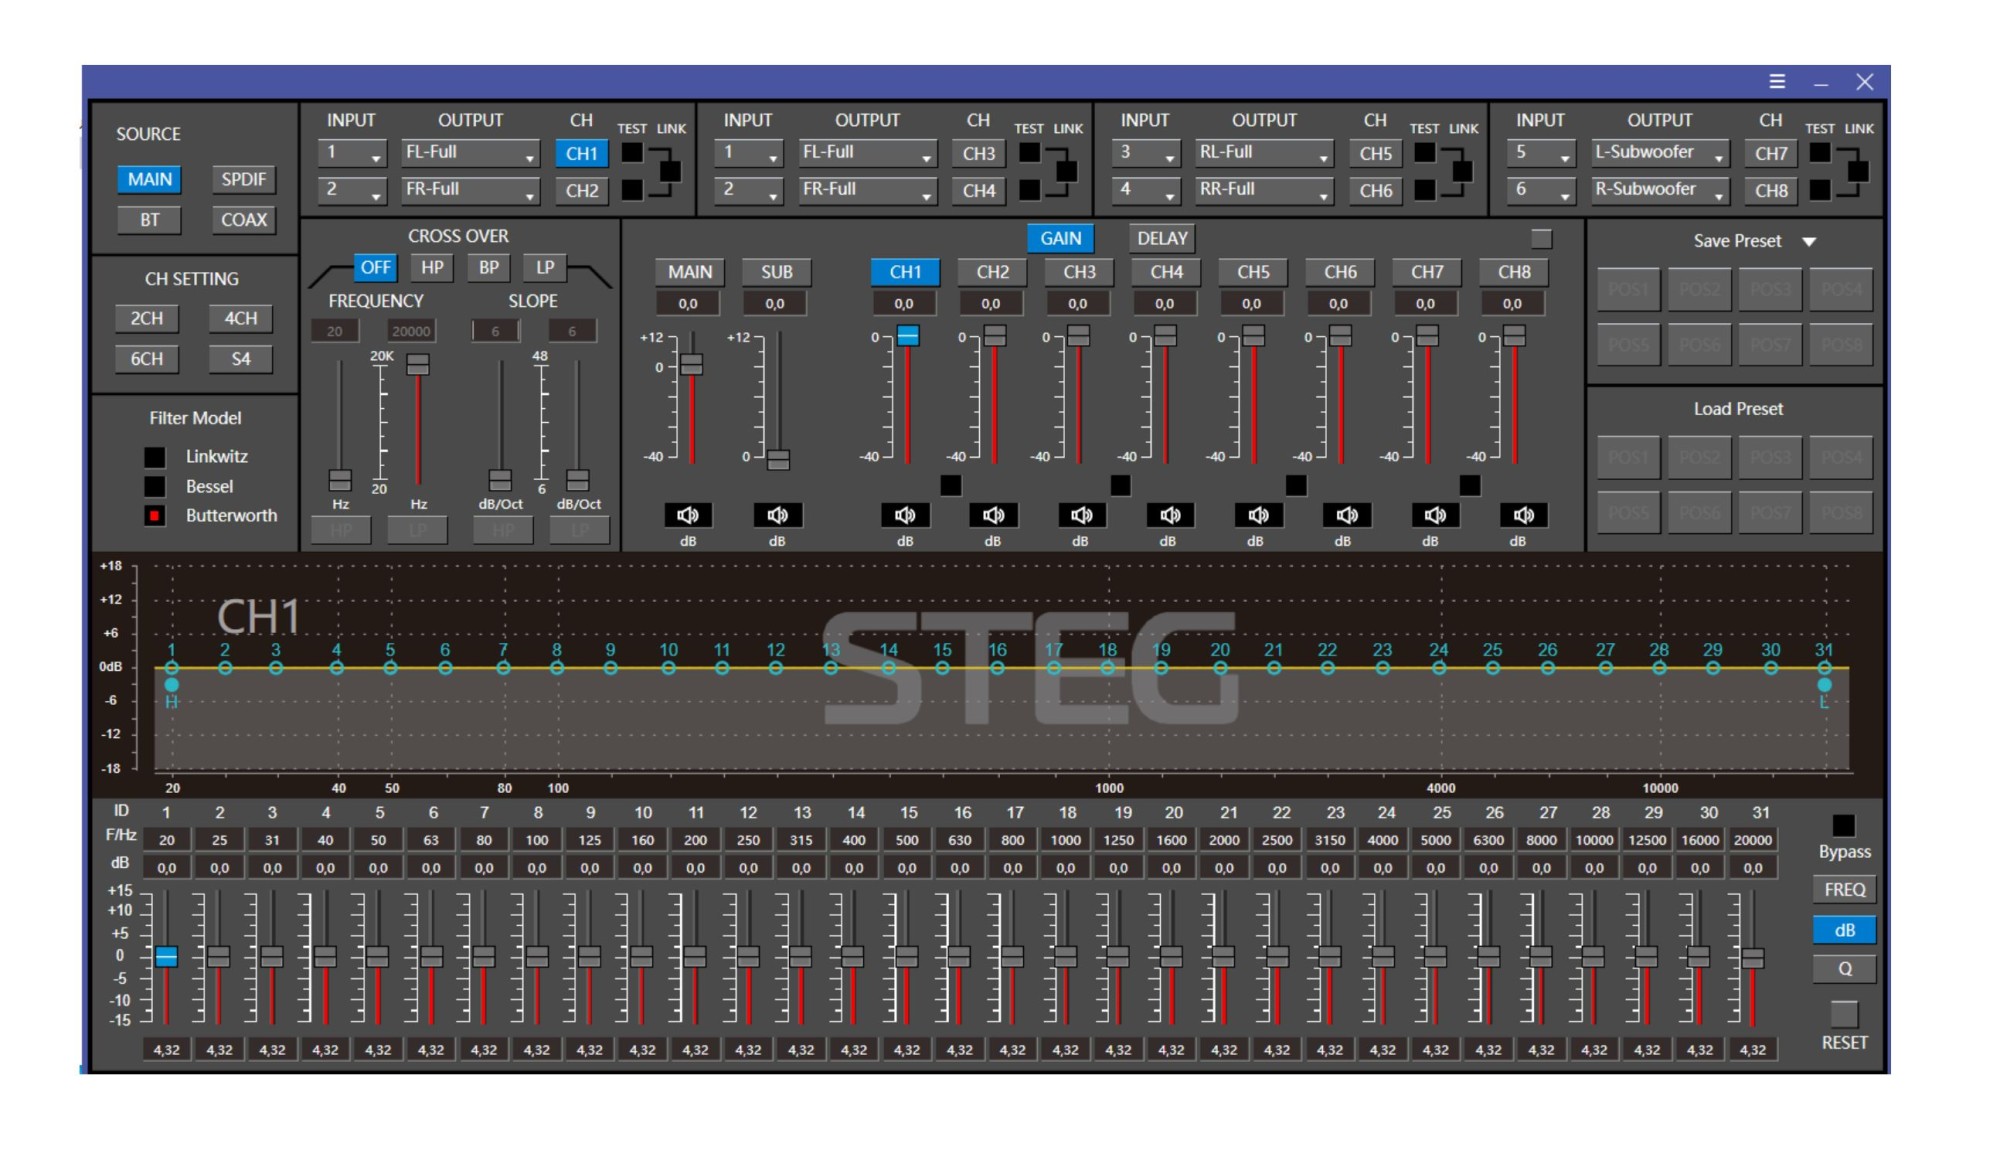Image resolution: width=2000 pixels, height=1157 pixels.
Task: Select the LP crossover mode
Action: 545,268
